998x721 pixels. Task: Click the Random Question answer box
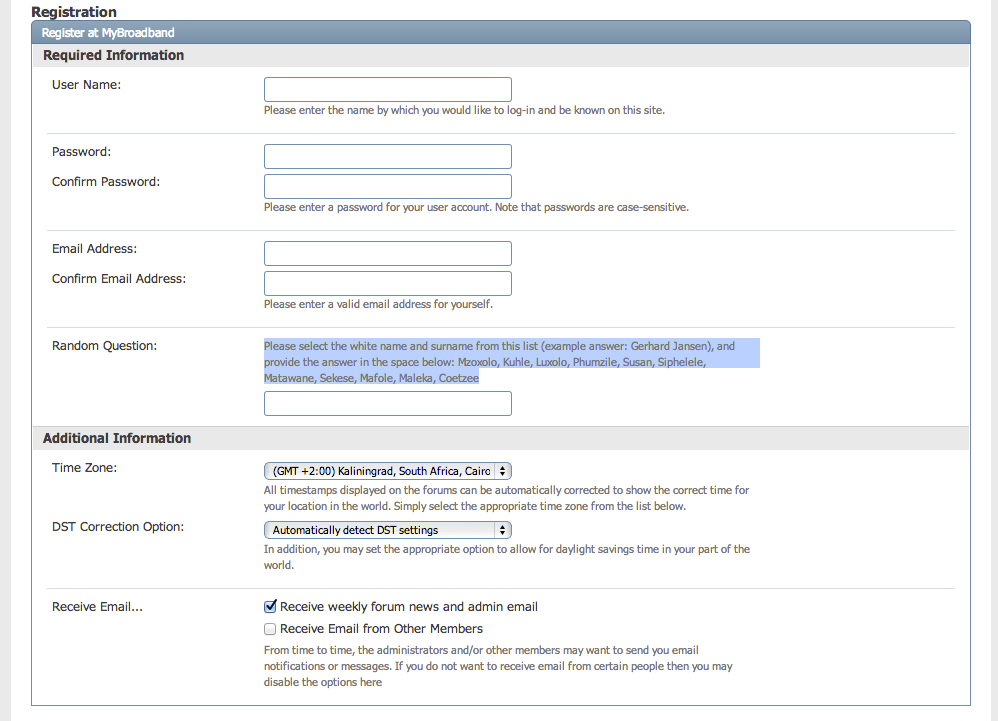[388, 403]
